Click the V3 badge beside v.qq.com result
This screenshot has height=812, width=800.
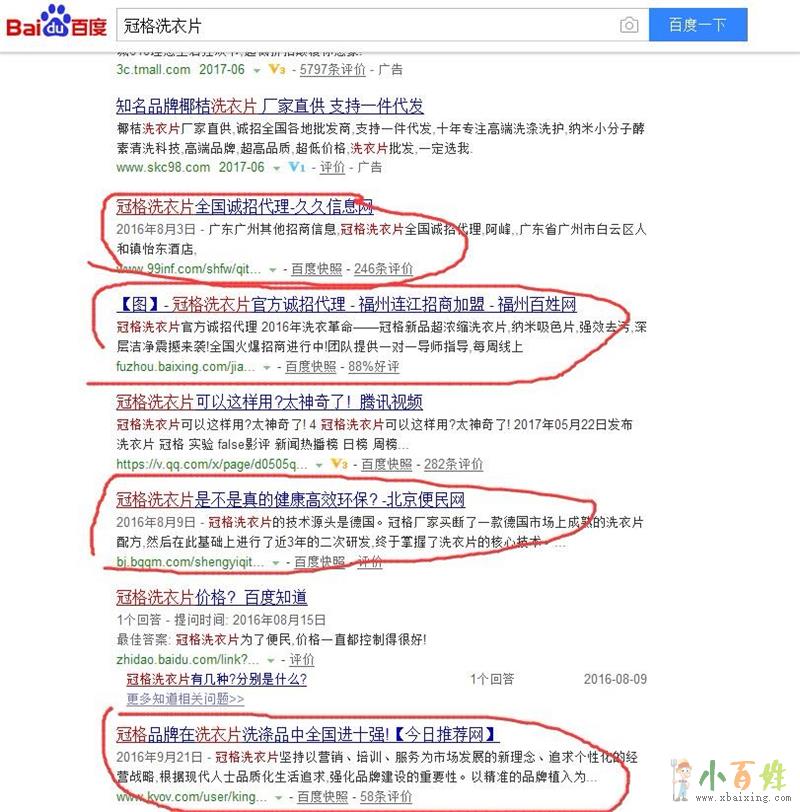point(339,463)
